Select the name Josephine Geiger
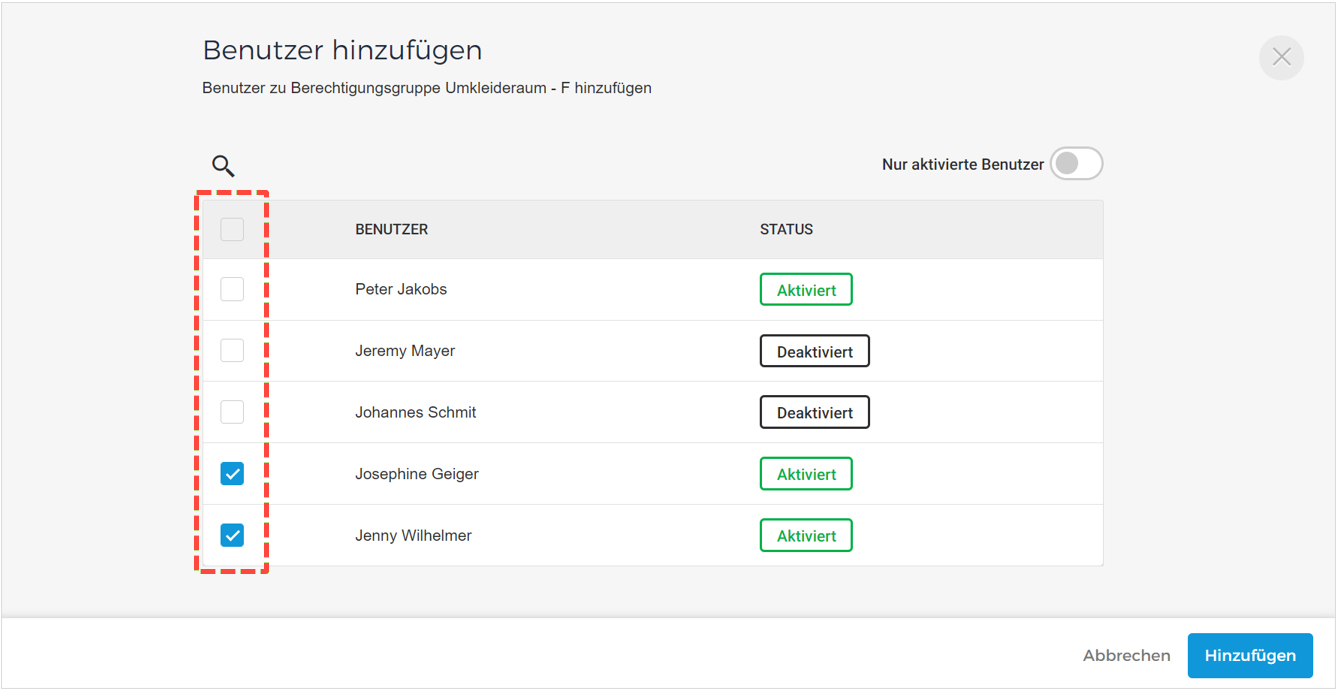The image size is (1337, 690). (x=417, y=474)
